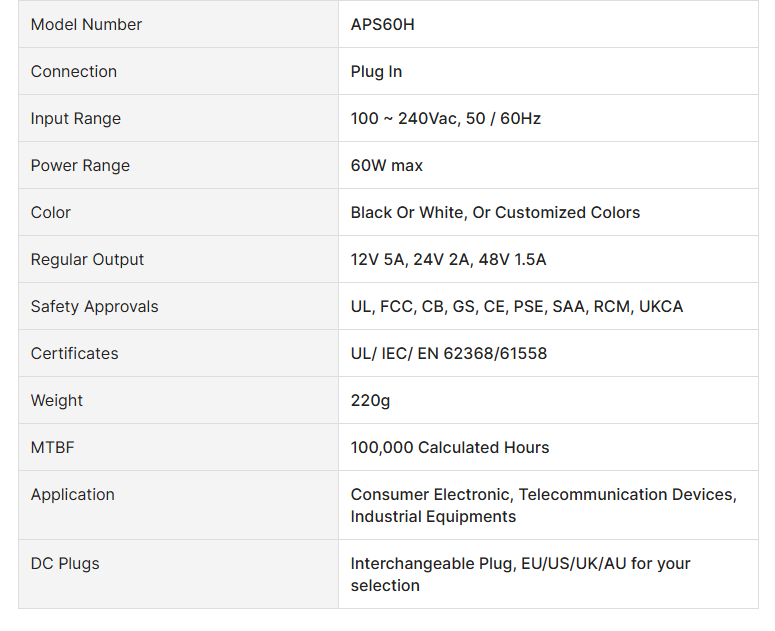Click the Model Number label cell
This screenshot has height=631, width=775.
[x=86, y=24]
